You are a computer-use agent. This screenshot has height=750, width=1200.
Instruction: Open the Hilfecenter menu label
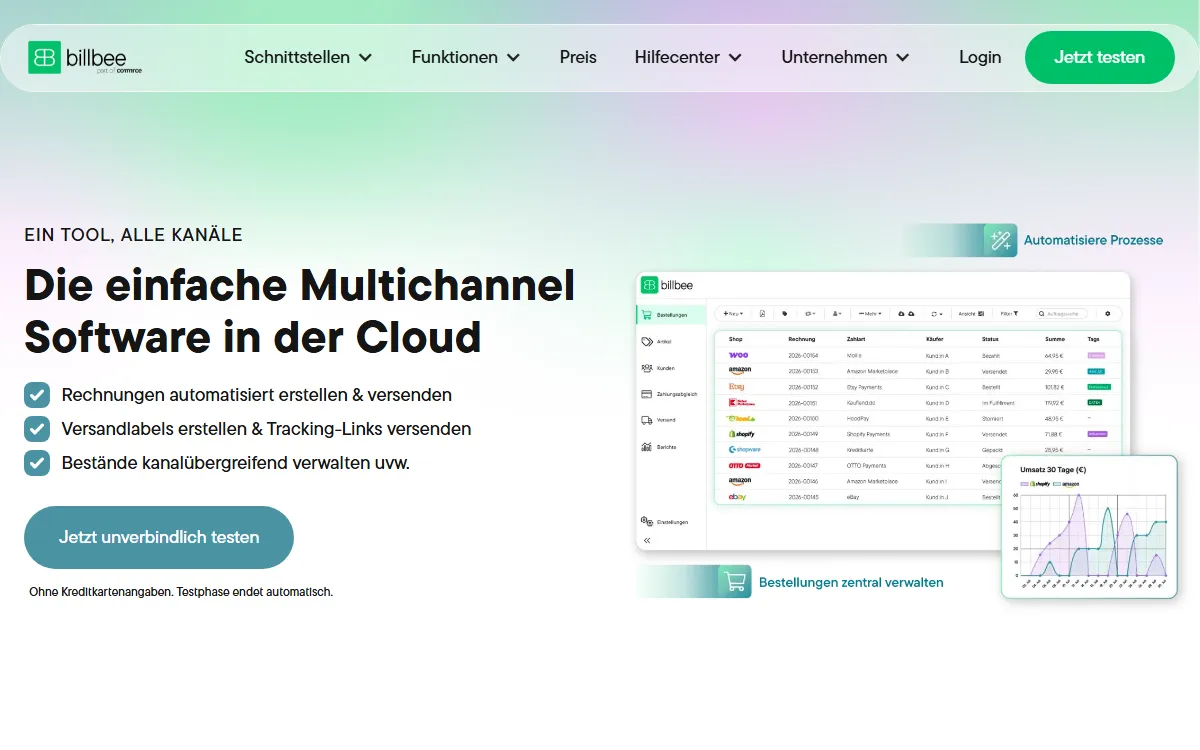pos(677,57)
